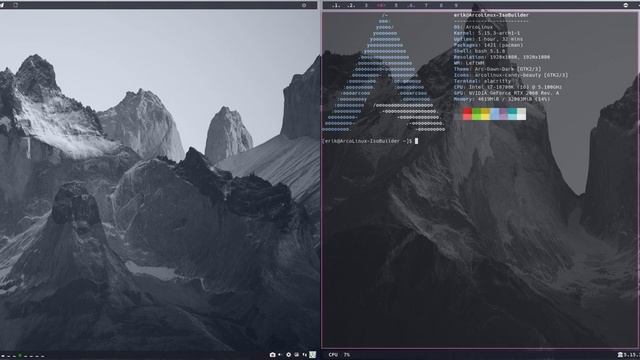The height and width of the screenshot is (360, 640).
Task: Click the 'WM: LeftWM' line
Action: click(469, 63)
